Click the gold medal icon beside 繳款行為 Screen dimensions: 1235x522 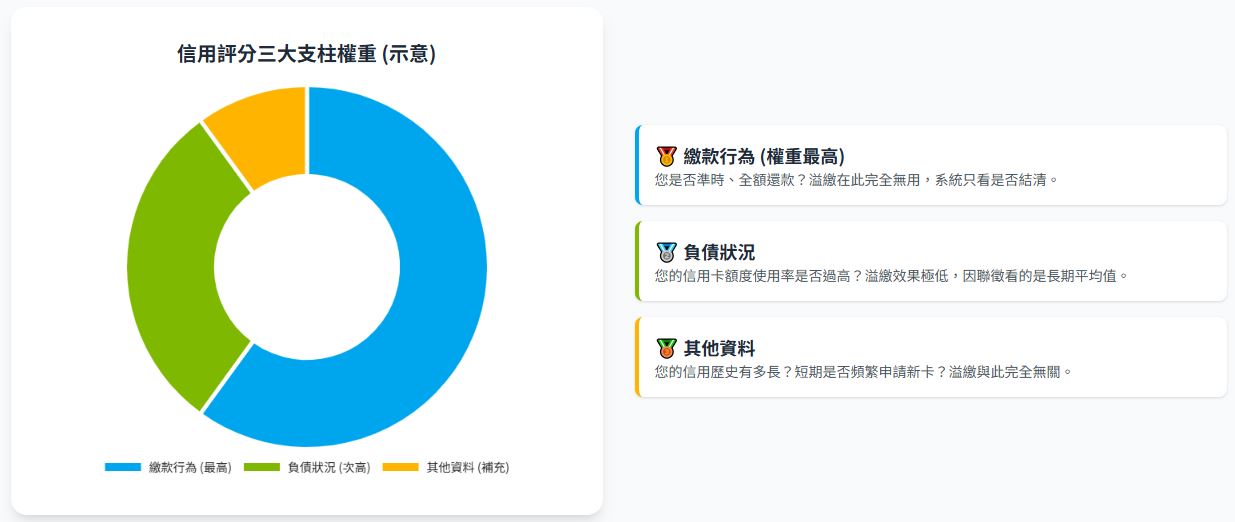coord(666,156)
